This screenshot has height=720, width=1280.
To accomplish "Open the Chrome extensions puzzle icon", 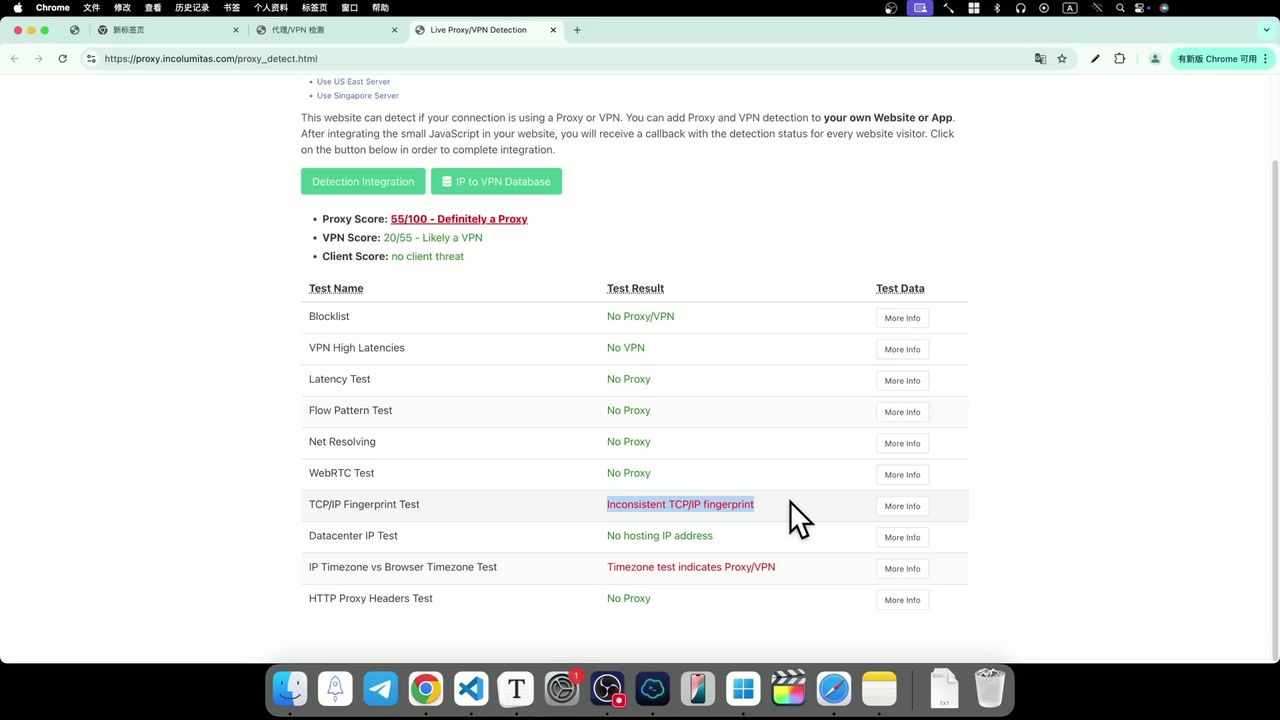I will tap(1119, 59).
